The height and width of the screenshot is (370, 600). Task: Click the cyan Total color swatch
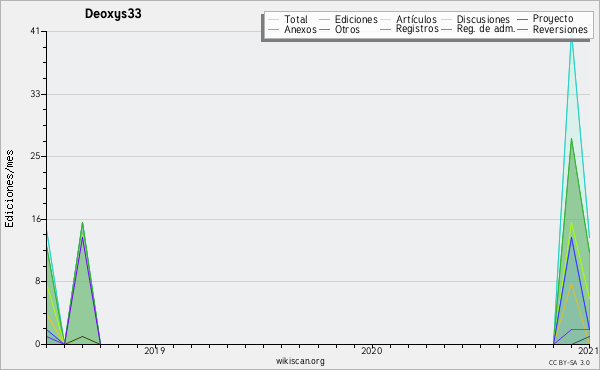pos(274,20)
